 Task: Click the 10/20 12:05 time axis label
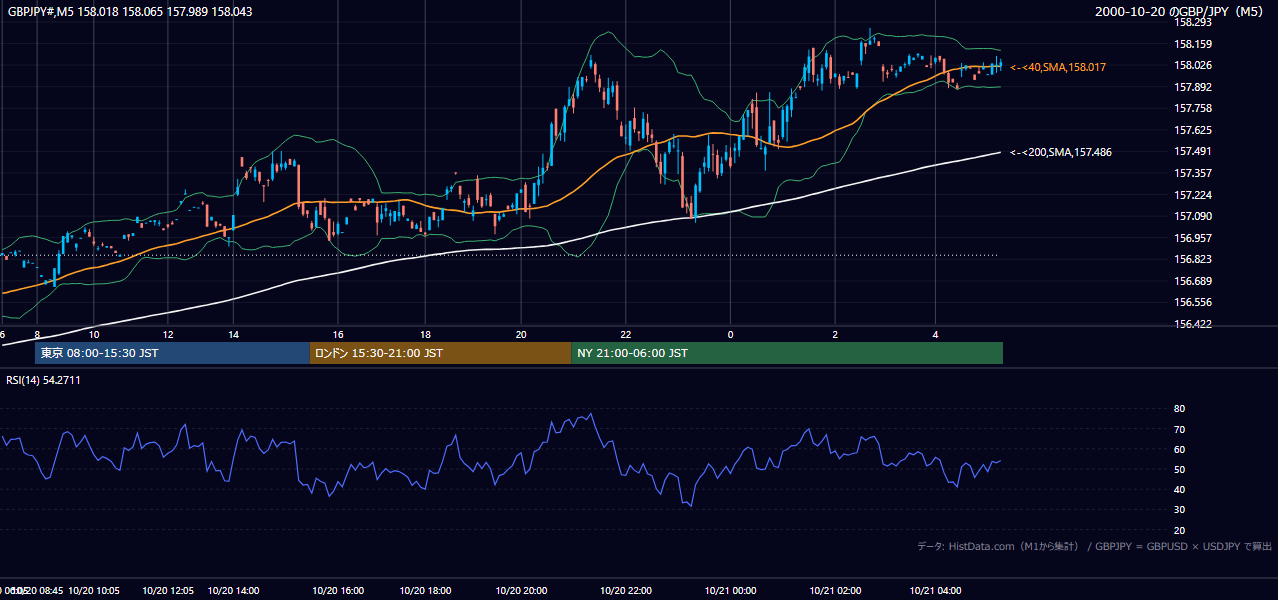[167, 591]
